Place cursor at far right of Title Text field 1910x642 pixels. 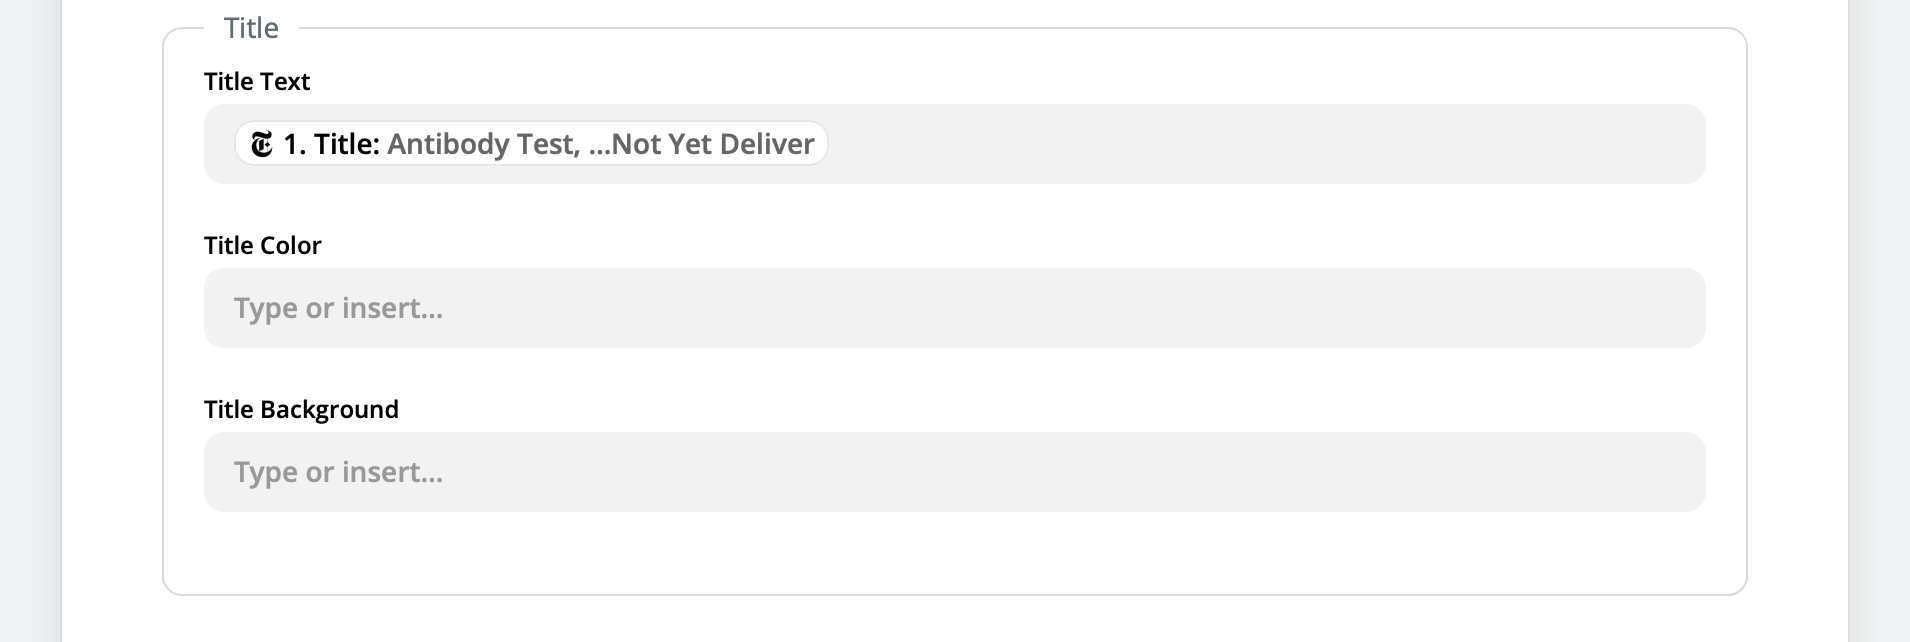coord(1680,144)
